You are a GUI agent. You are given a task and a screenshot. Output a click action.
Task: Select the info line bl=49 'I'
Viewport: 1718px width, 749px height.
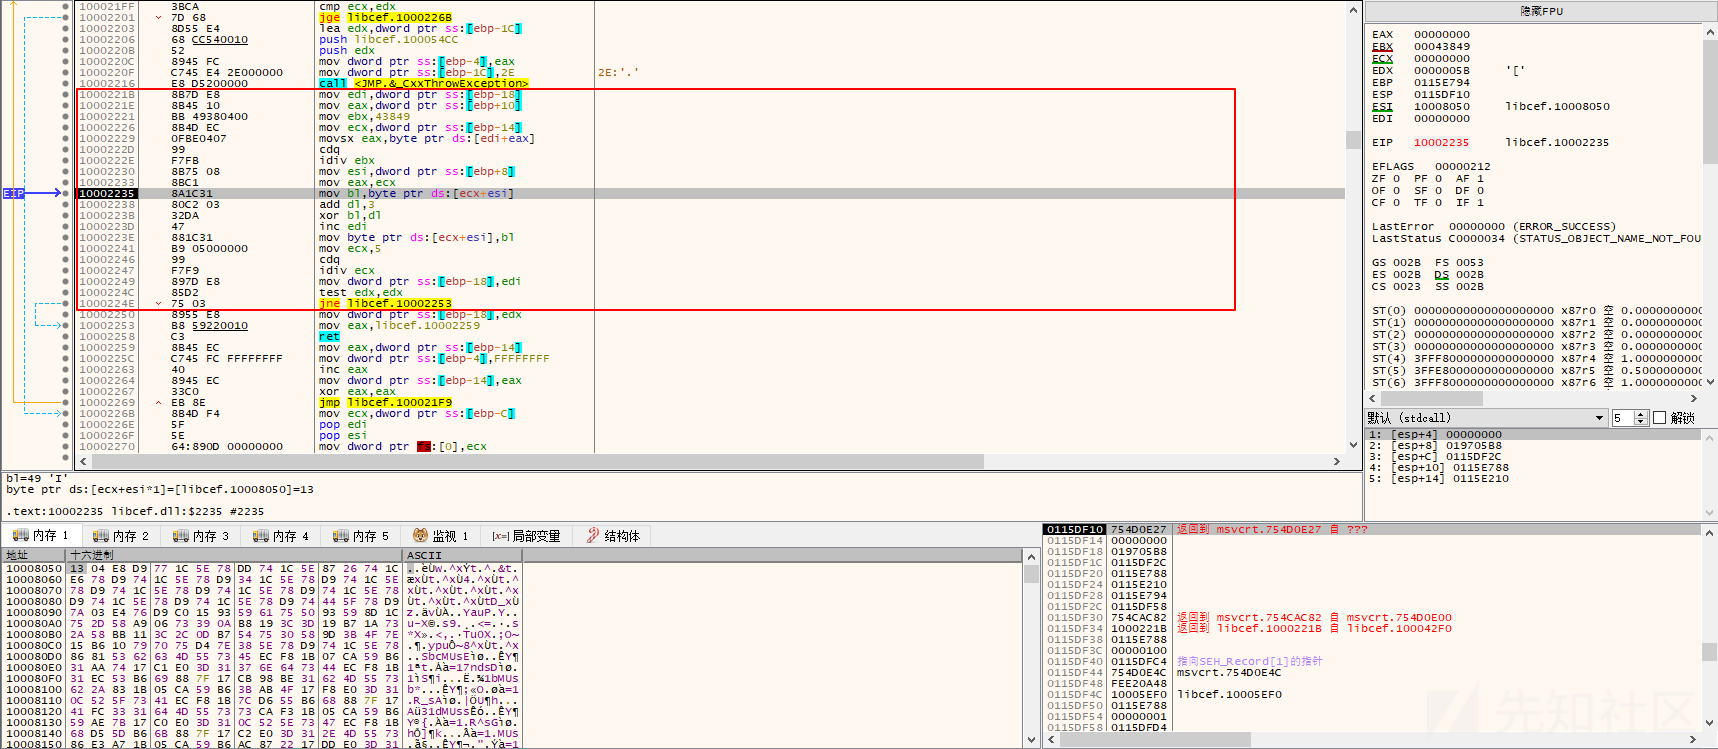(x=38, y=478)
